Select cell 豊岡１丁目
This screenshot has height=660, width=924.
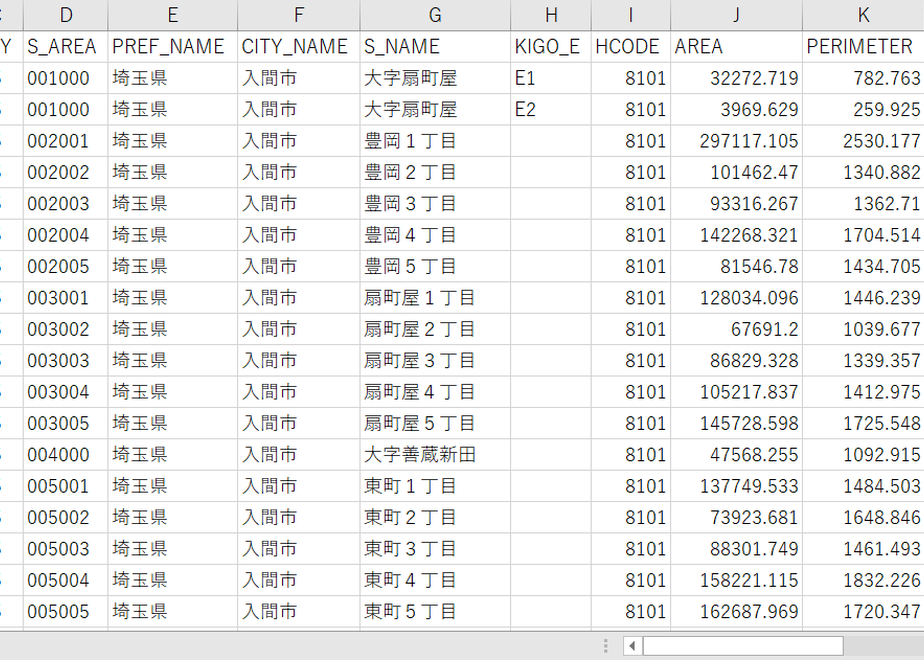click(x=435, y=141)
